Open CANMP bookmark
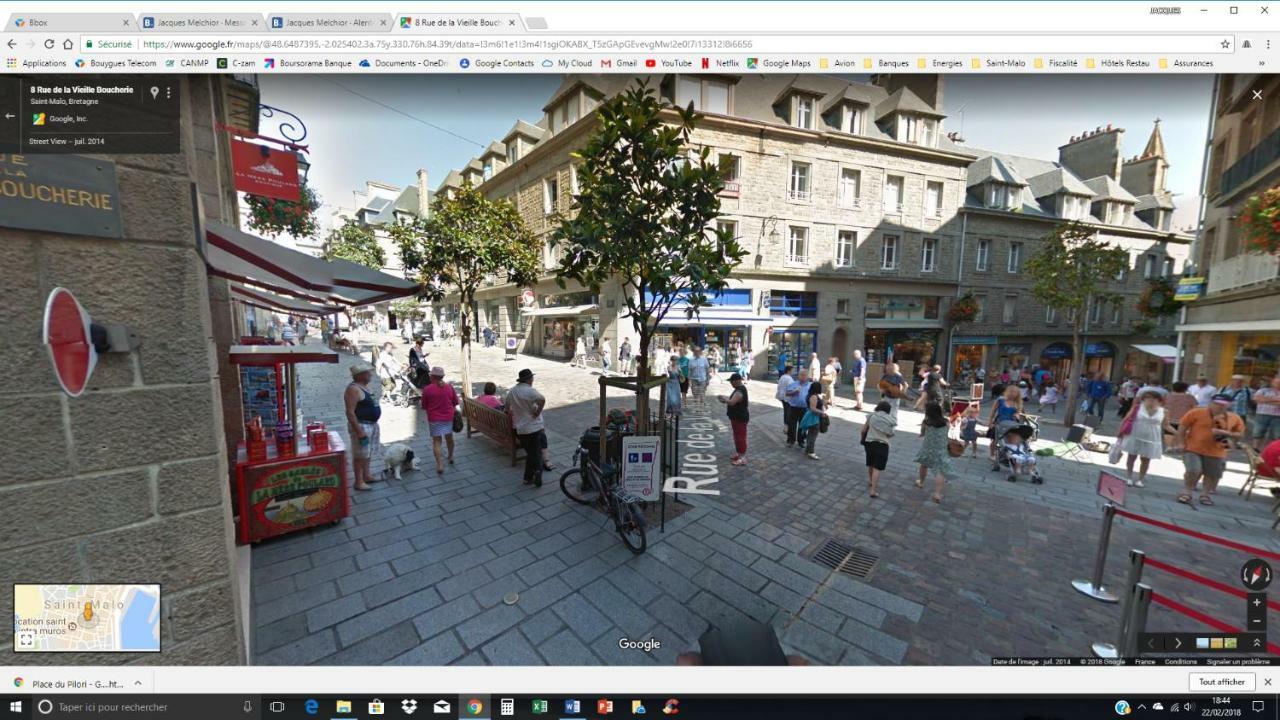 click(x=187, y=63)
